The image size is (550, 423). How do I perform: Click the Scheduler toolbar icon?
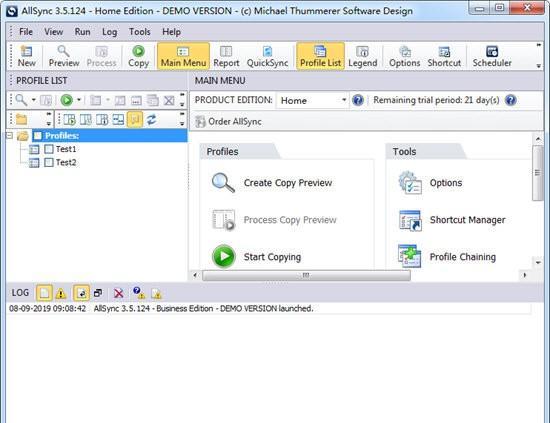(492, 56)
